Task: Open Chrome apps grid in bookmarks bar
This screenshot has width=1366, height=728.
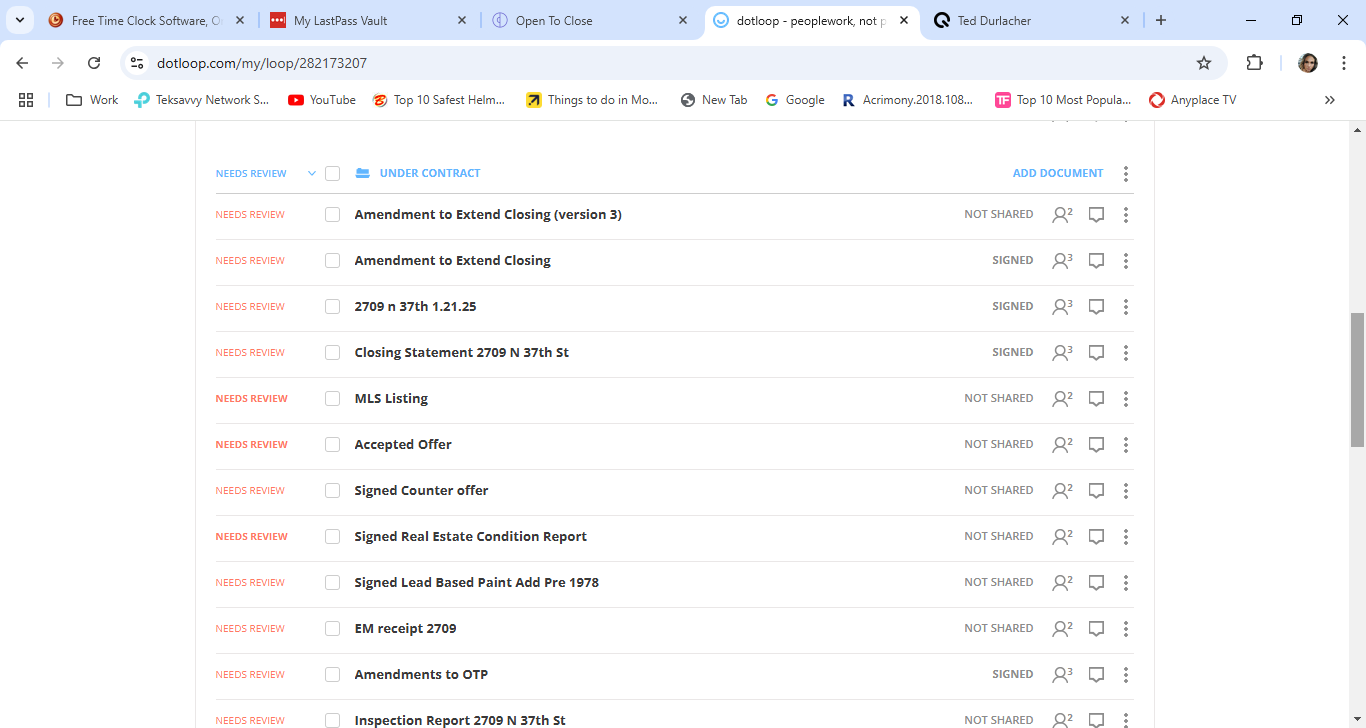Action: (x=26, y=100)
